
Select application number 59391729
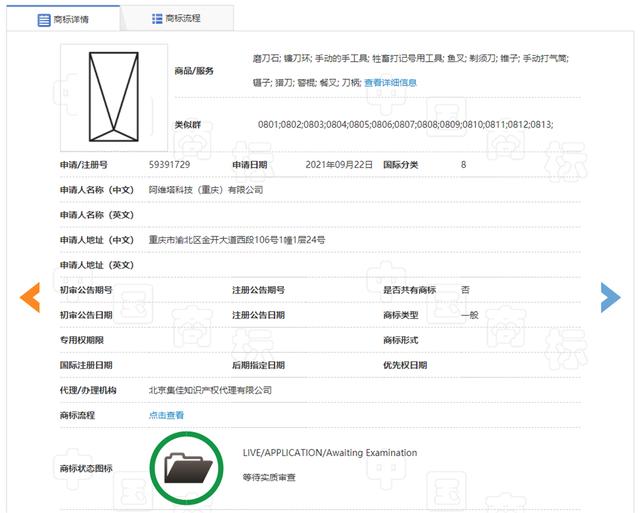click(x=169, y=164)
